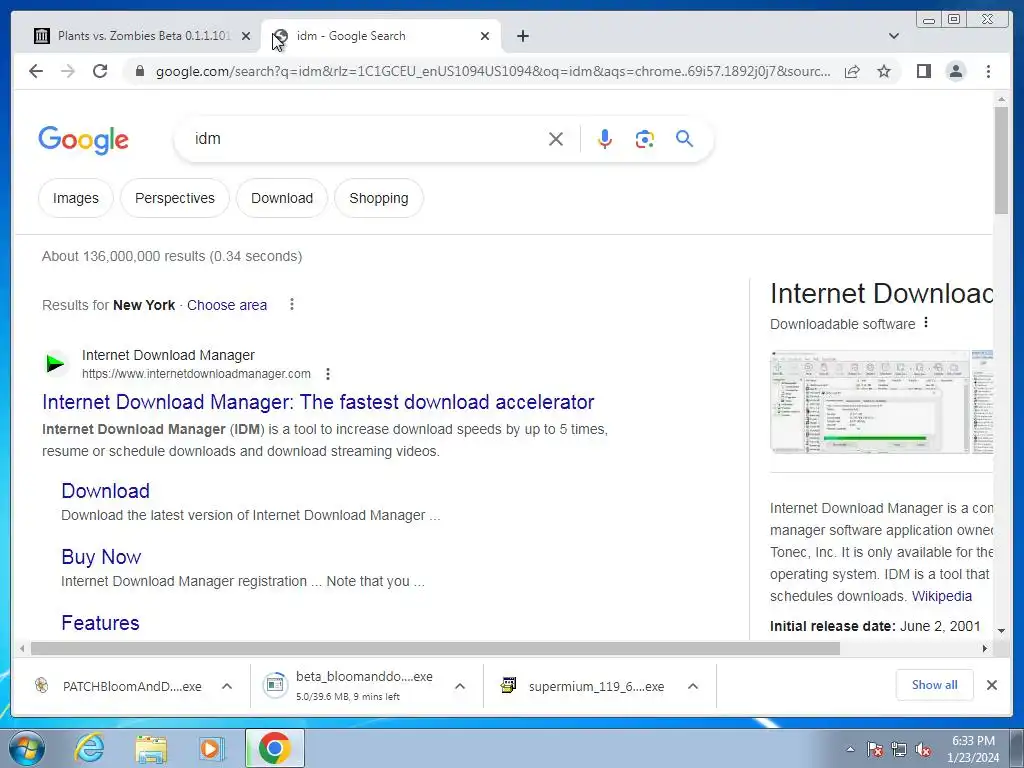This screenshot has height=768, width=1024.
Task: Open the clock showing 6:33 PM
Action: (x=973, y=749)
